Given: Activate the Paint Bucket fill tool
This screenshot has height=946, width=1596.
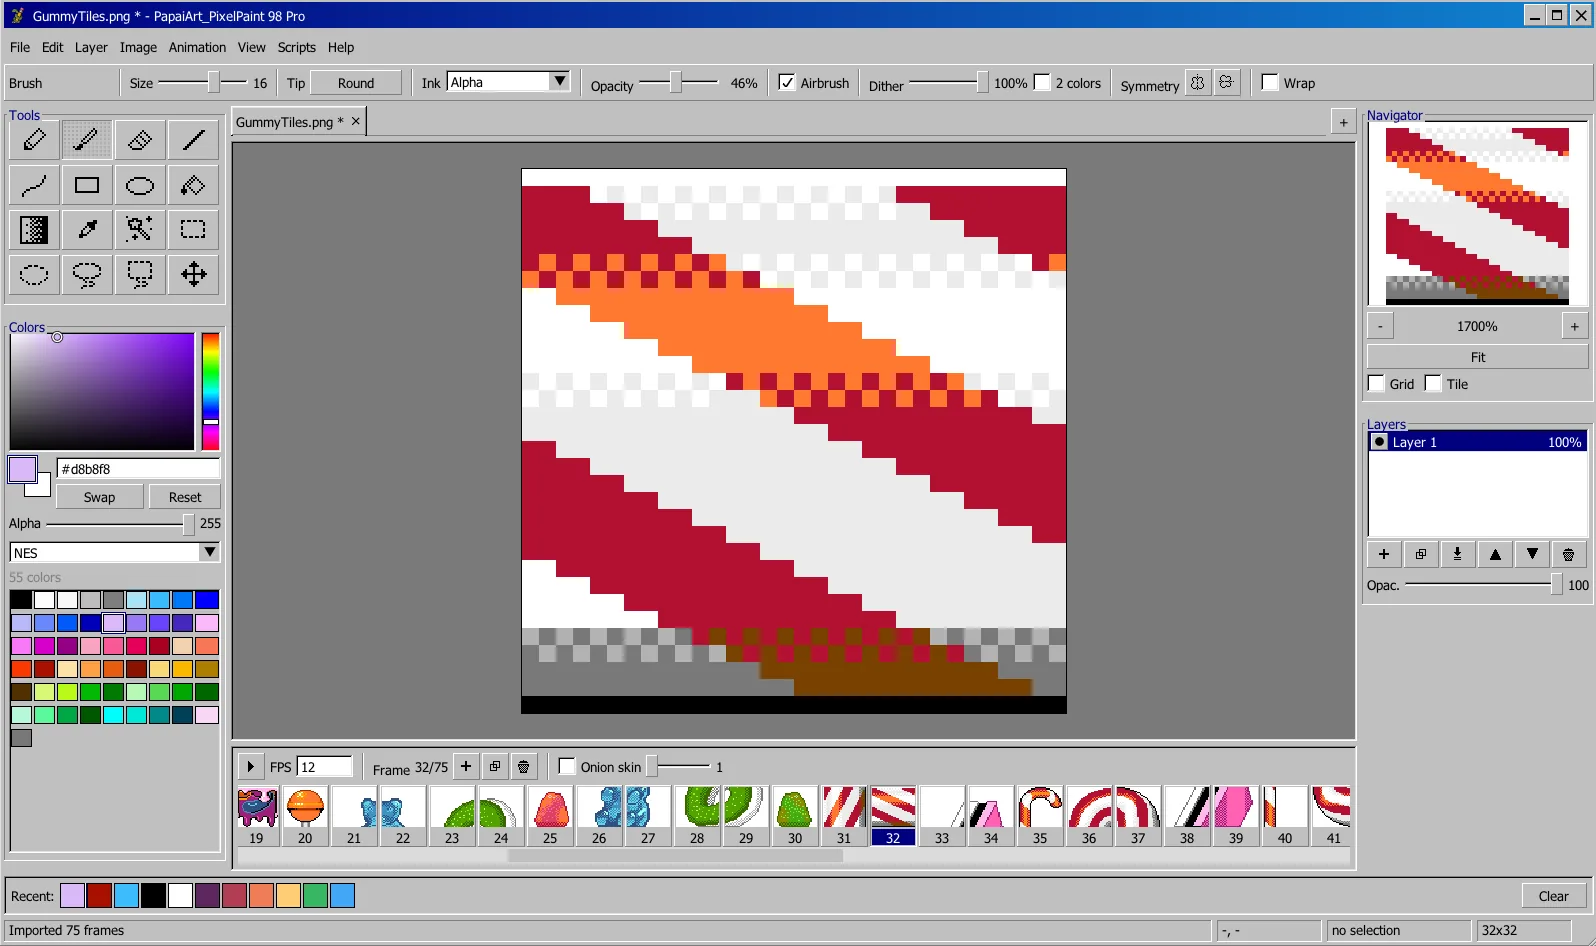Looking at the screenshot, I should tap(193, 185).
